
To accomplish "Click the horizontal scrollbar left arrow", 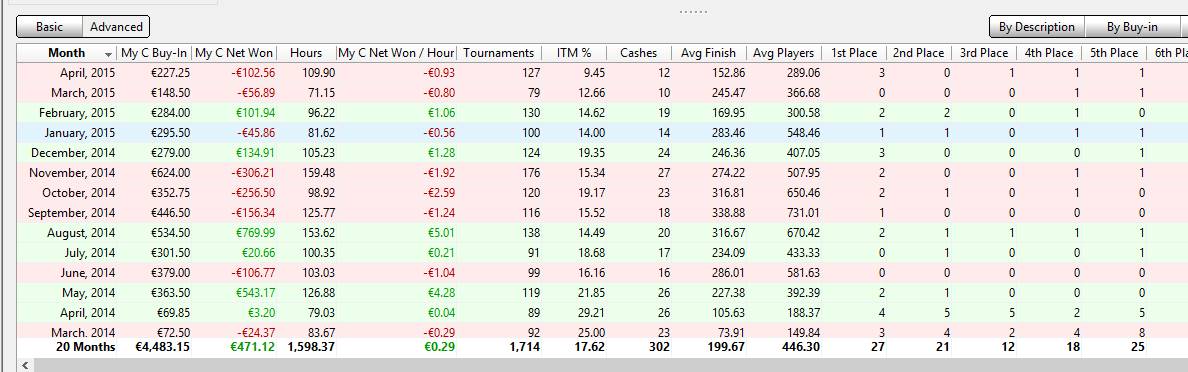I will point(25,365).
